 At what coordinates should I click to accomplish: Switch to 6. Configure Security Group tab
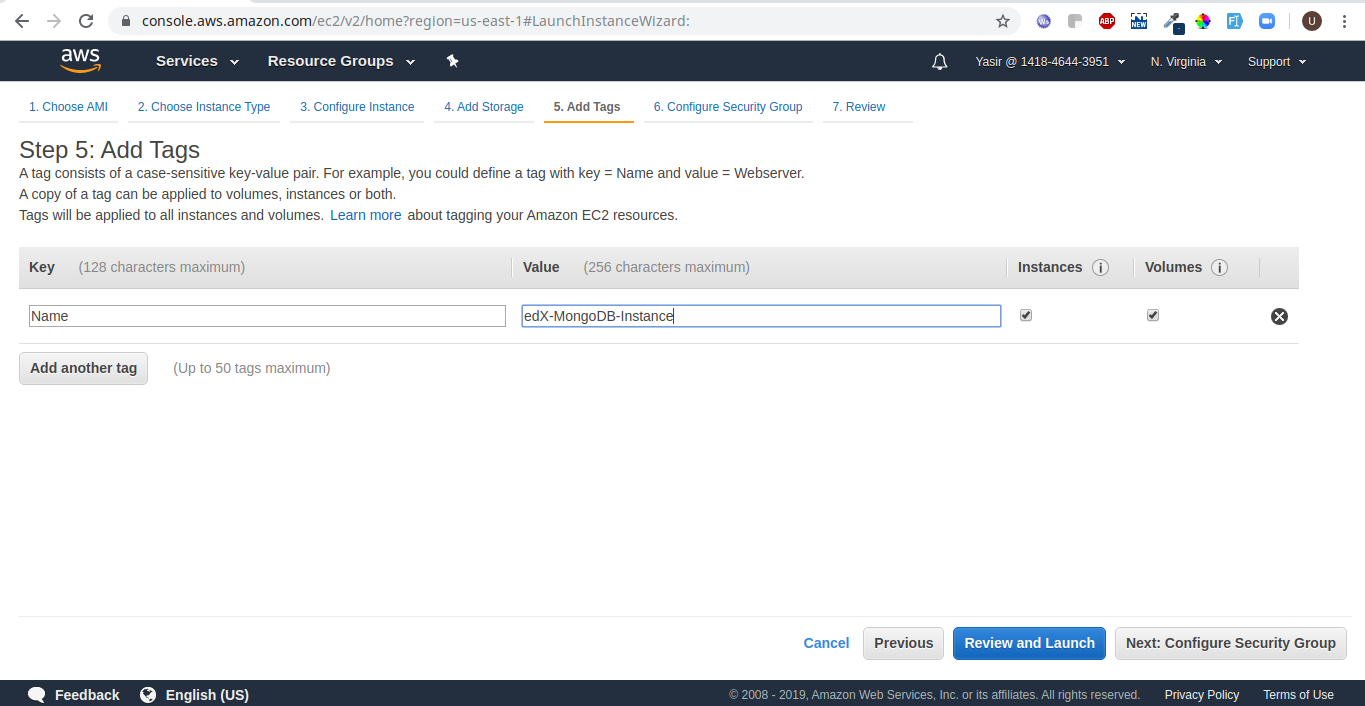click(x=728, y=107)
